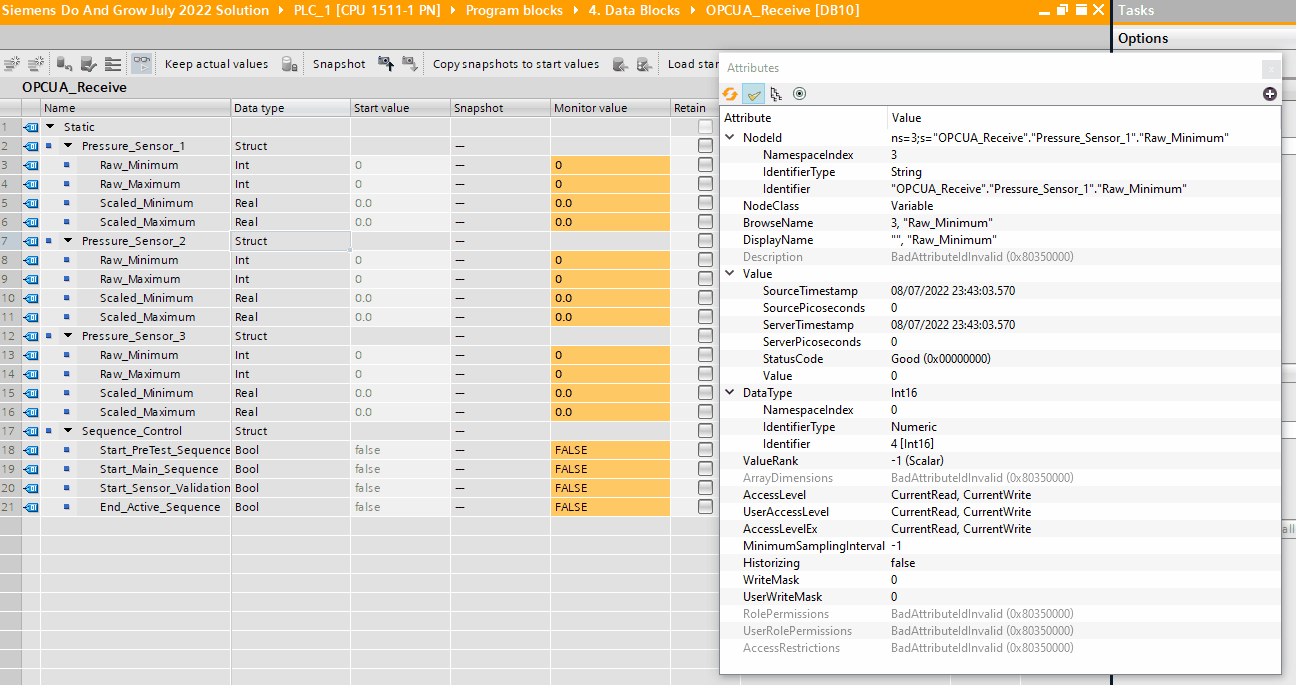Open the Options tab in Tasks pane
This screenshot has width=1296, height=685.
coord(1143,38)
